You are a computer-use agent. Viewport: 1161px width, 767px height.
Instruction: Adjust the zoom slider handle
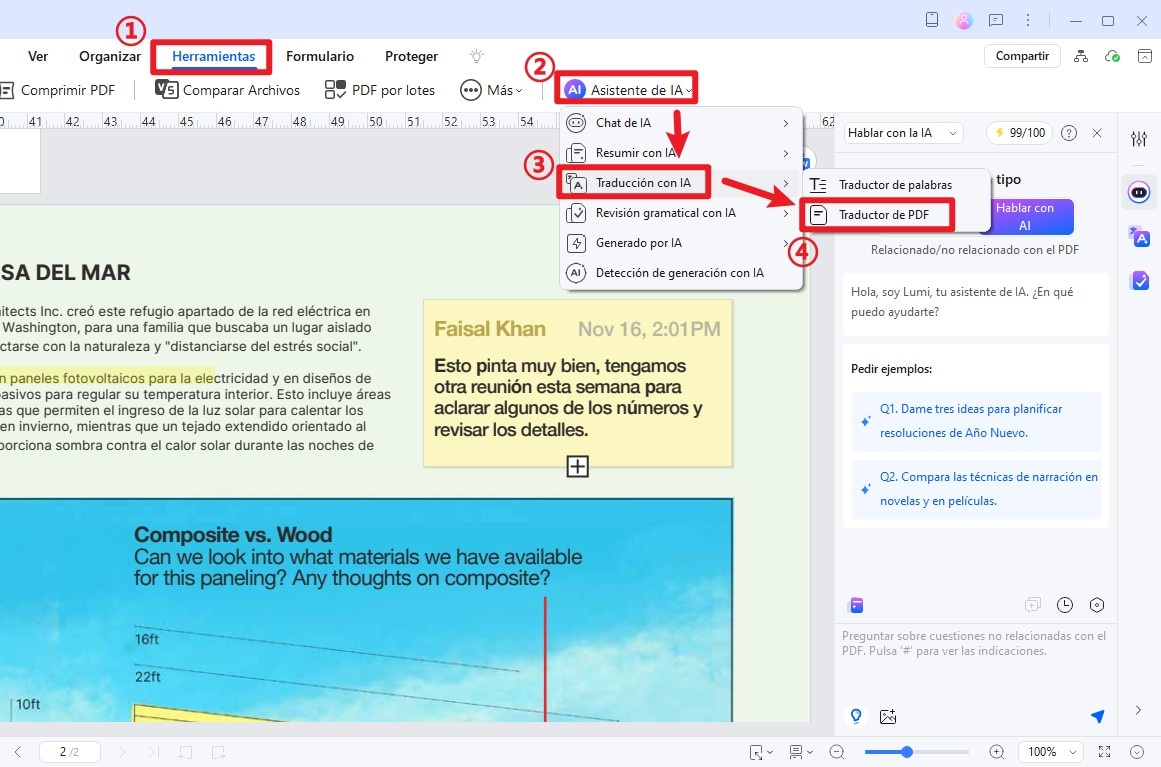pos(906,752)
